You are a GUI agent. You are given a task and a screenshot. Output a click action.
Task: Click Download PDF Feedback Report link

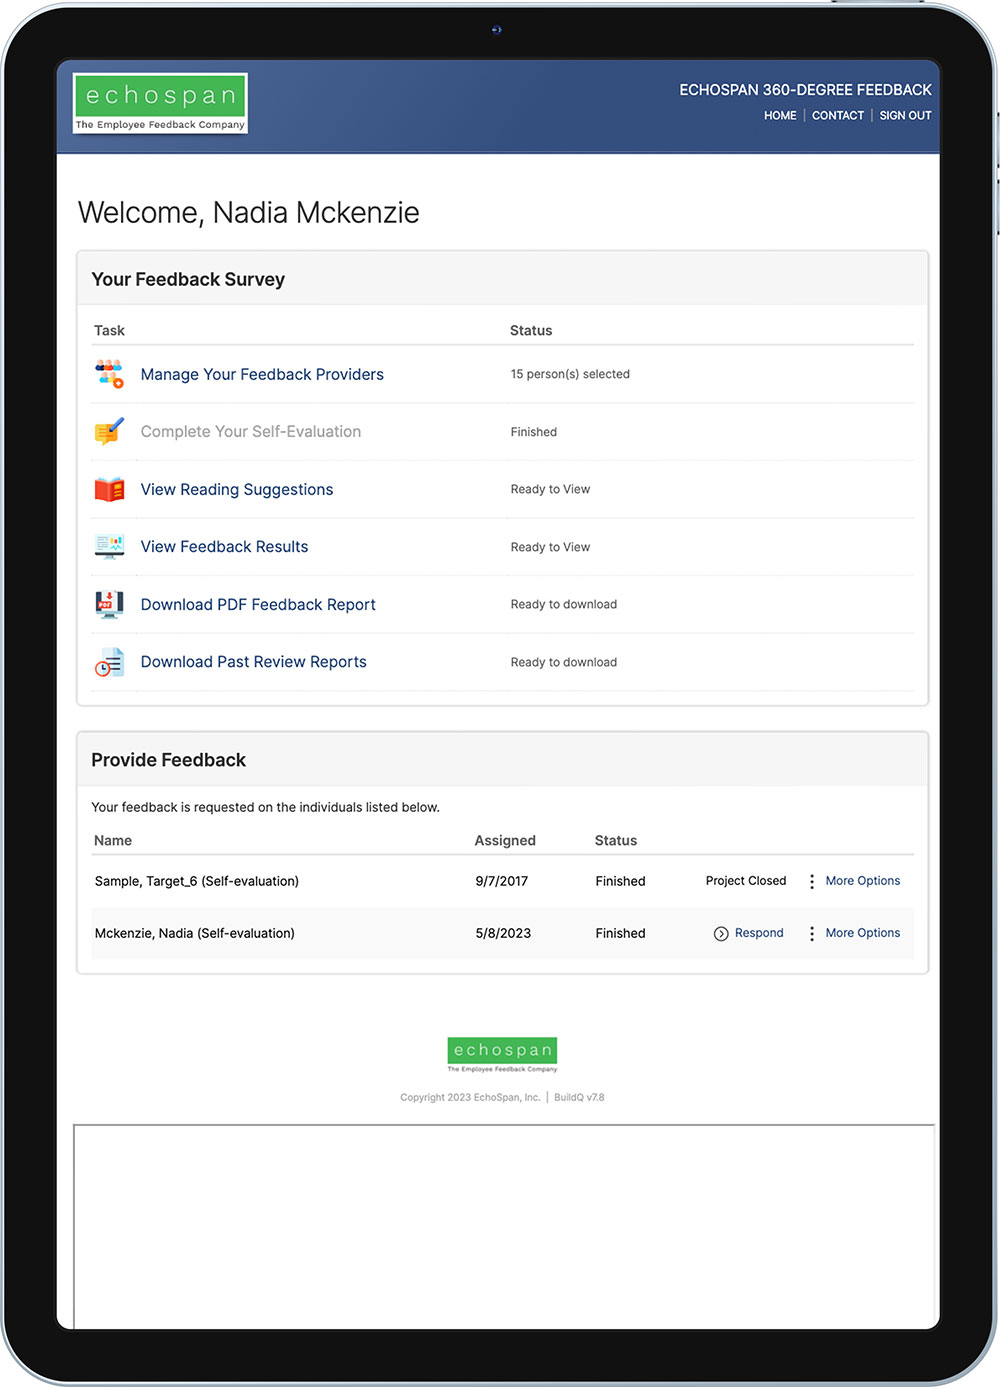(x=258, y=604)
